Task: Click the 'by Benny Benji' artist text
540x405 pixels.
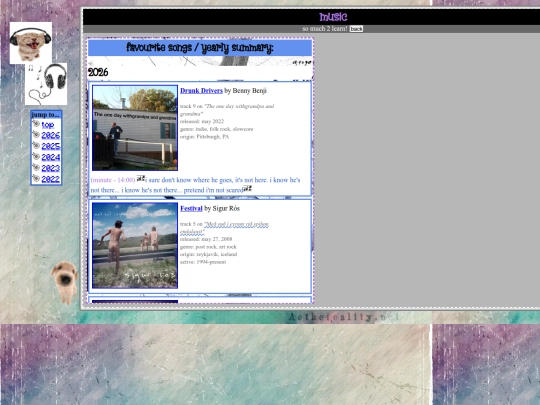Action: point(246,91)
